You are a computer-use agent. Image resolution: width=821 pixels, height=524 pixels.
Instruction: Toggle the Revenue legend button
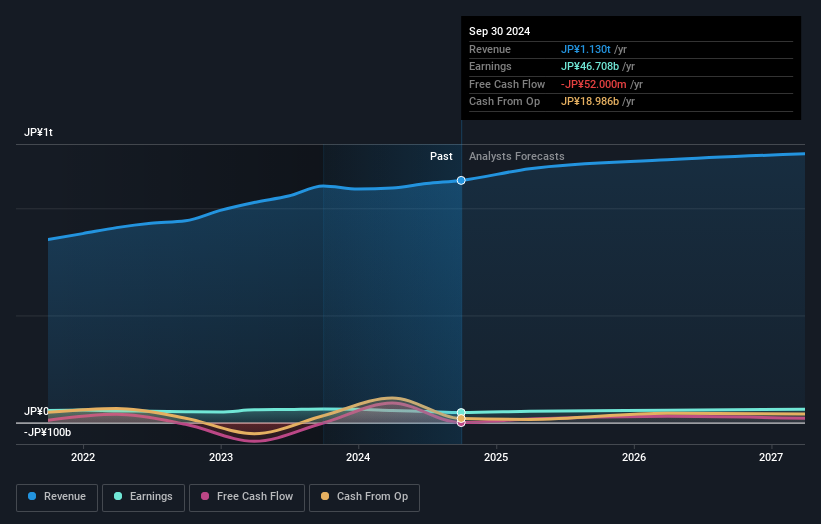point(57,497)
